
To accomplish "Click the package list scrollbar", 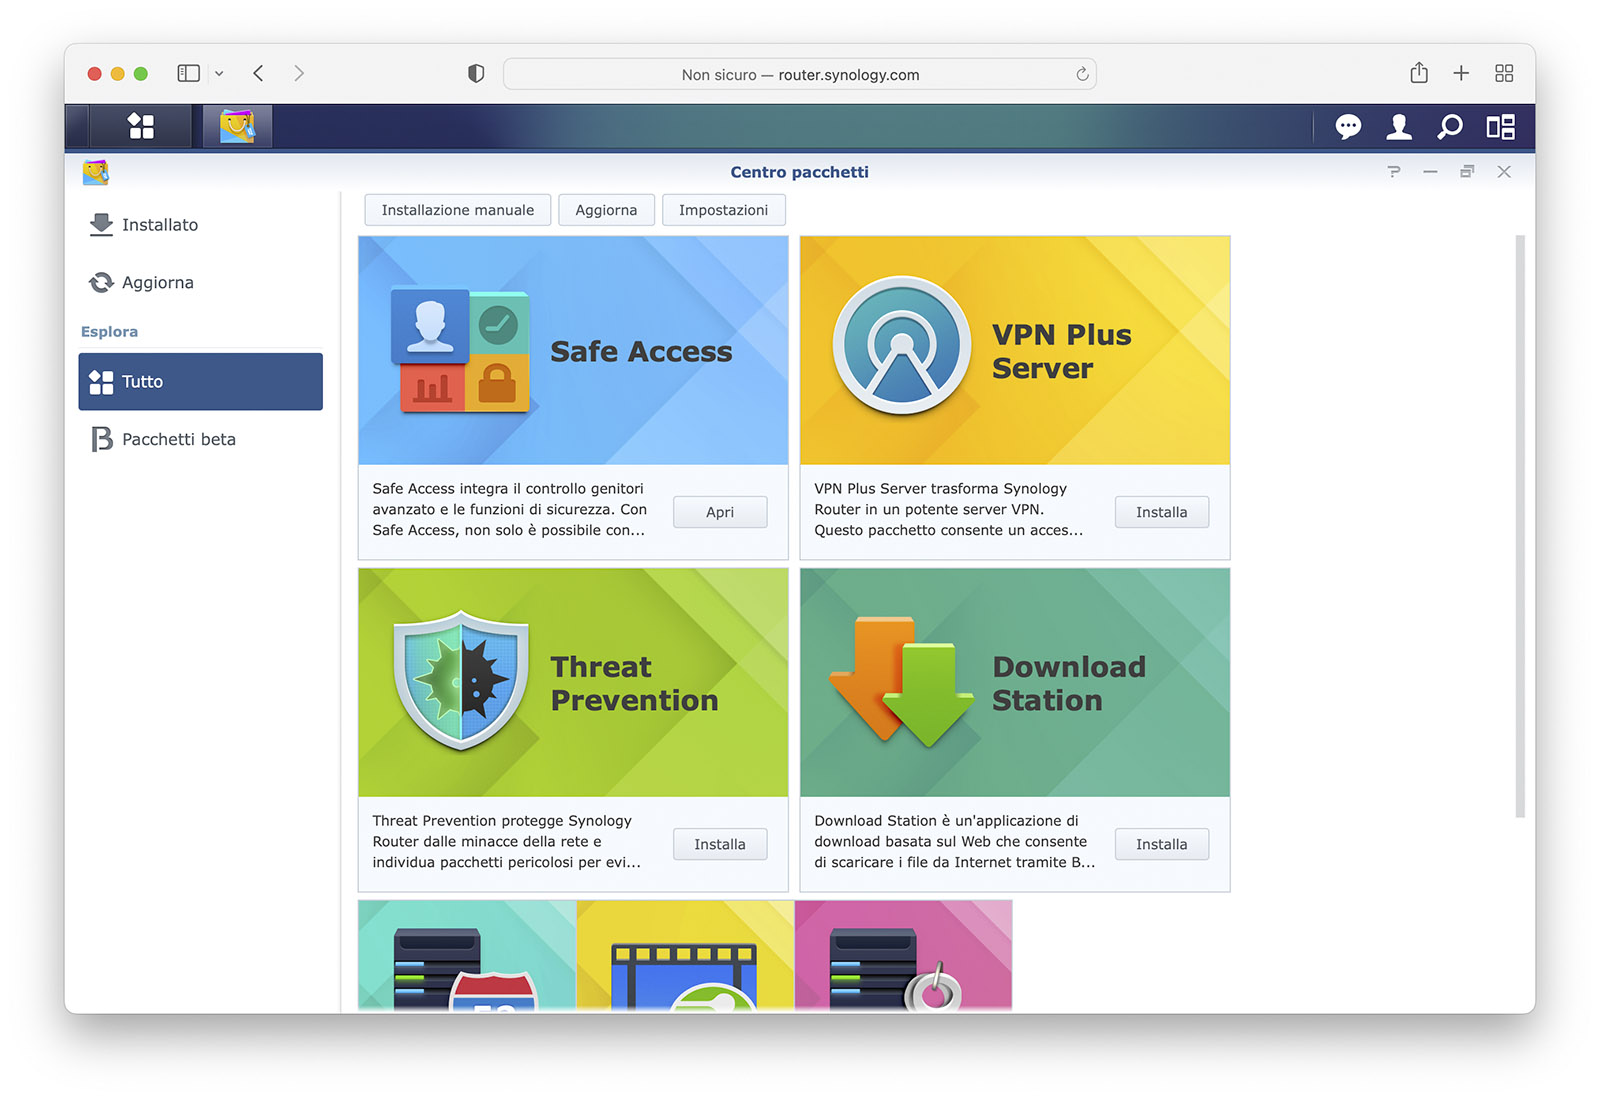I will [x=1520, y=527].
